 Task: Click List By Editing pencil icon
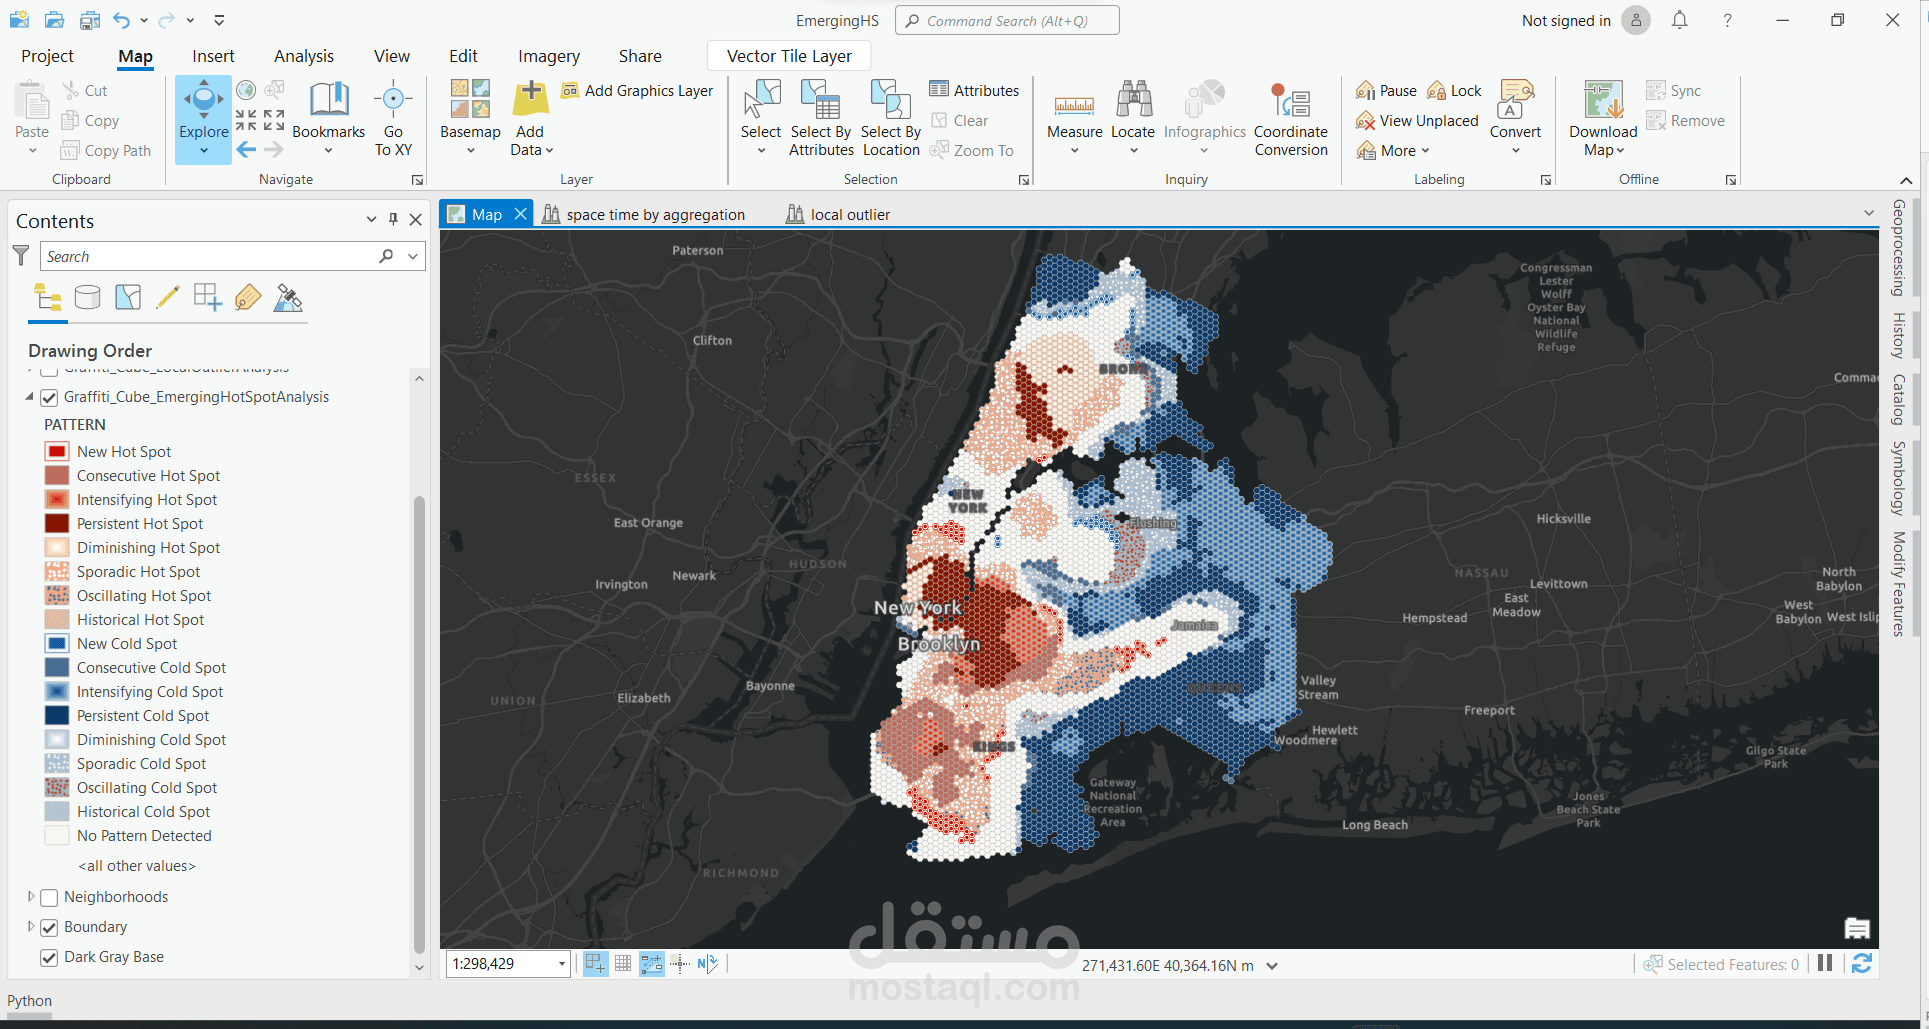click(x=168, y=297)
